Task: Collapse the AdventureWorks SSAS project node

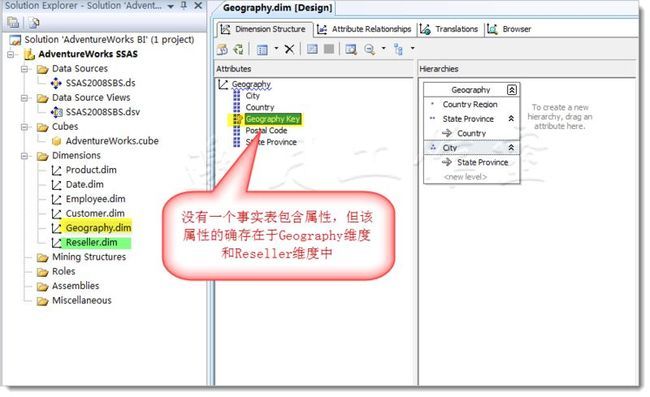Action: [11, 54]
